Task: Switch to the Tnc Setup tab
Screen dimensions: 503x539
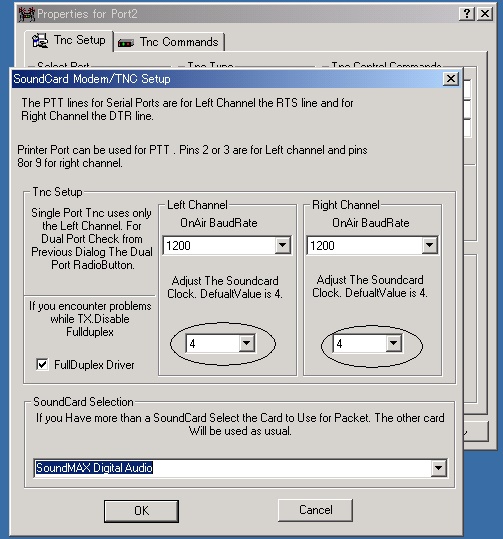Action: tap(69, 41)
